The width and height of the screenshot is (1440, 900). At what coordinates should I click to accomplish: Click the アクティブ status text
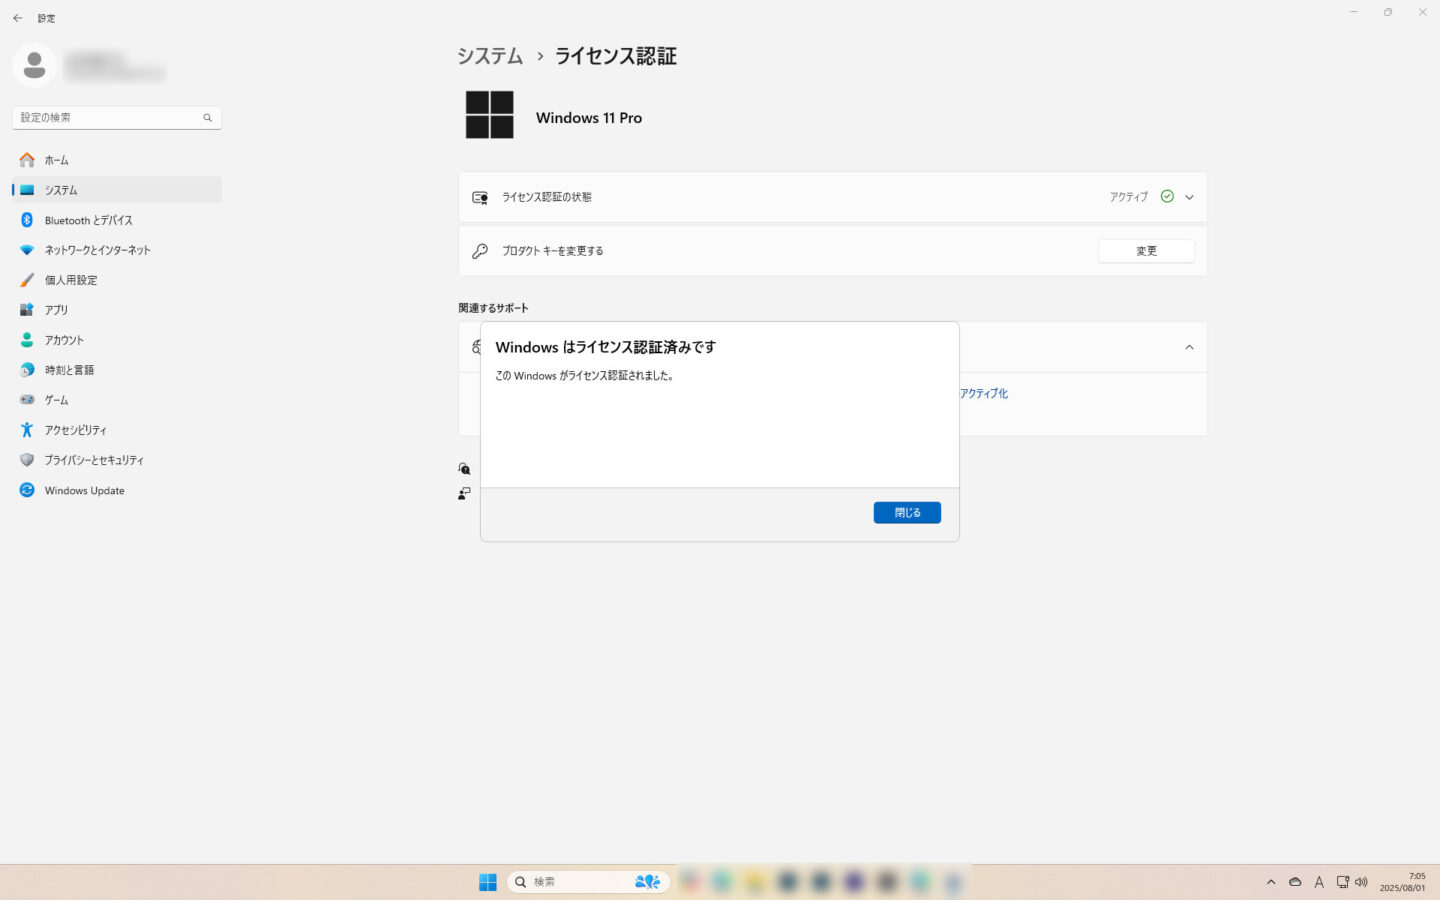(x=1128, y=197)
